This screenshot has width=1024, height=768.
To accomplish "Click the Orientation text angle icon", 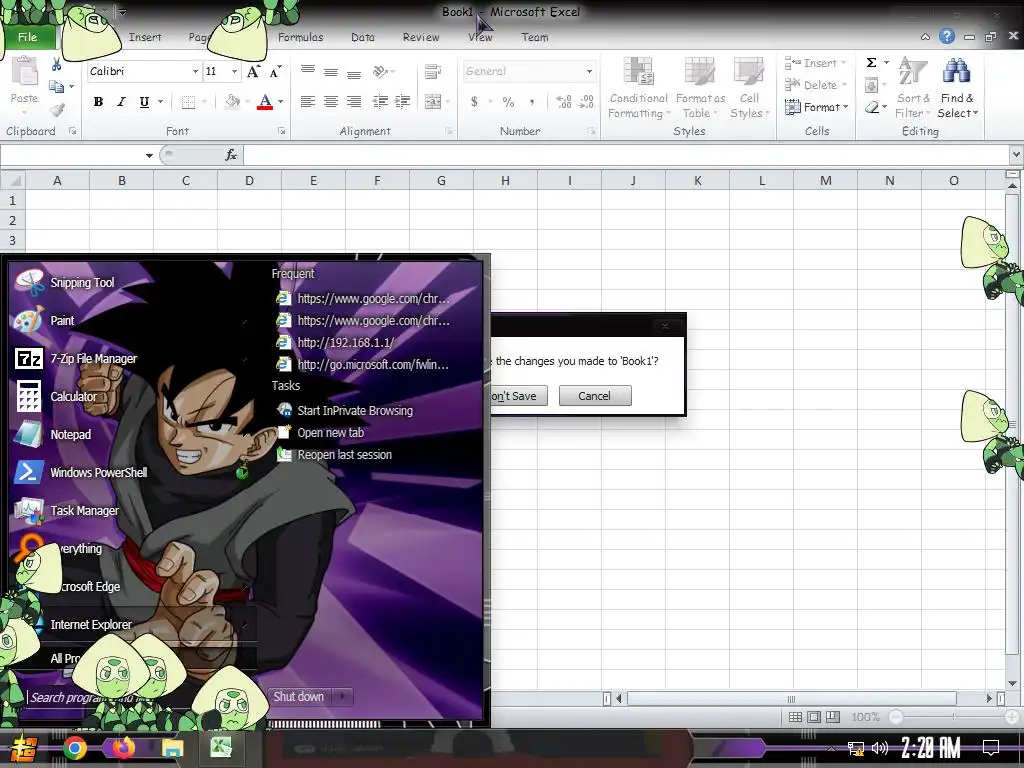I will pos(380,71).
